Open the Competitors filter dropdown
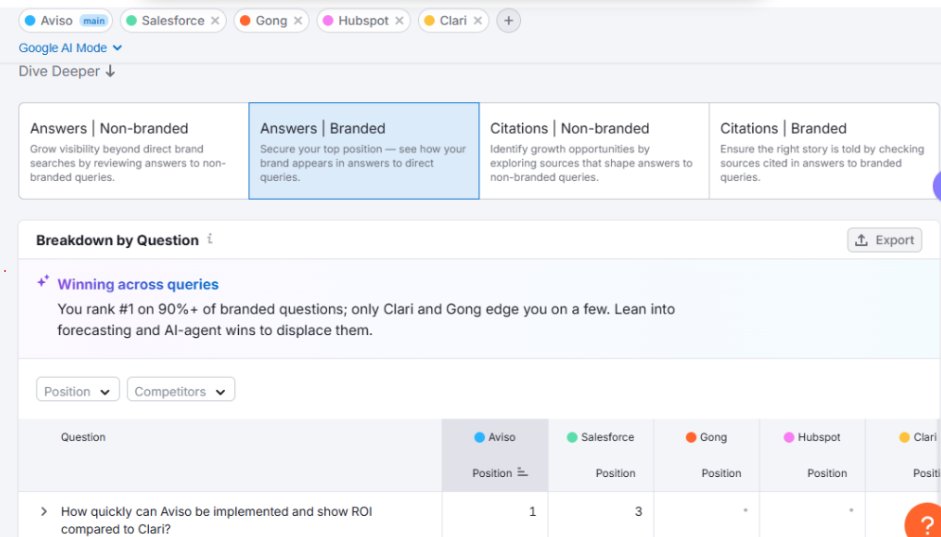This screenshot has height=537, width=941. pos(181,391)
